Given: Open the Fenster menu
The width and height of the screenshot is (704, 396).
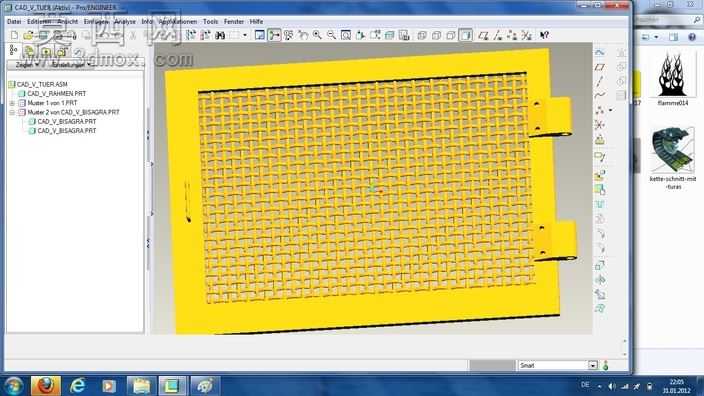Looking at the screenshot, I should tap(233, 22).
